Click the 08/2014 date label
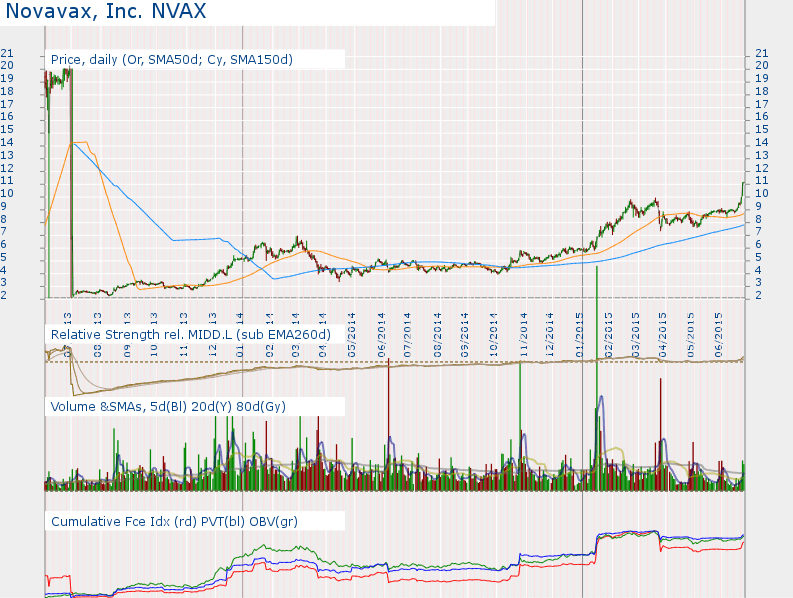This screenshot has height=598, width=793. pyautogui.click(x=437, y=335)
